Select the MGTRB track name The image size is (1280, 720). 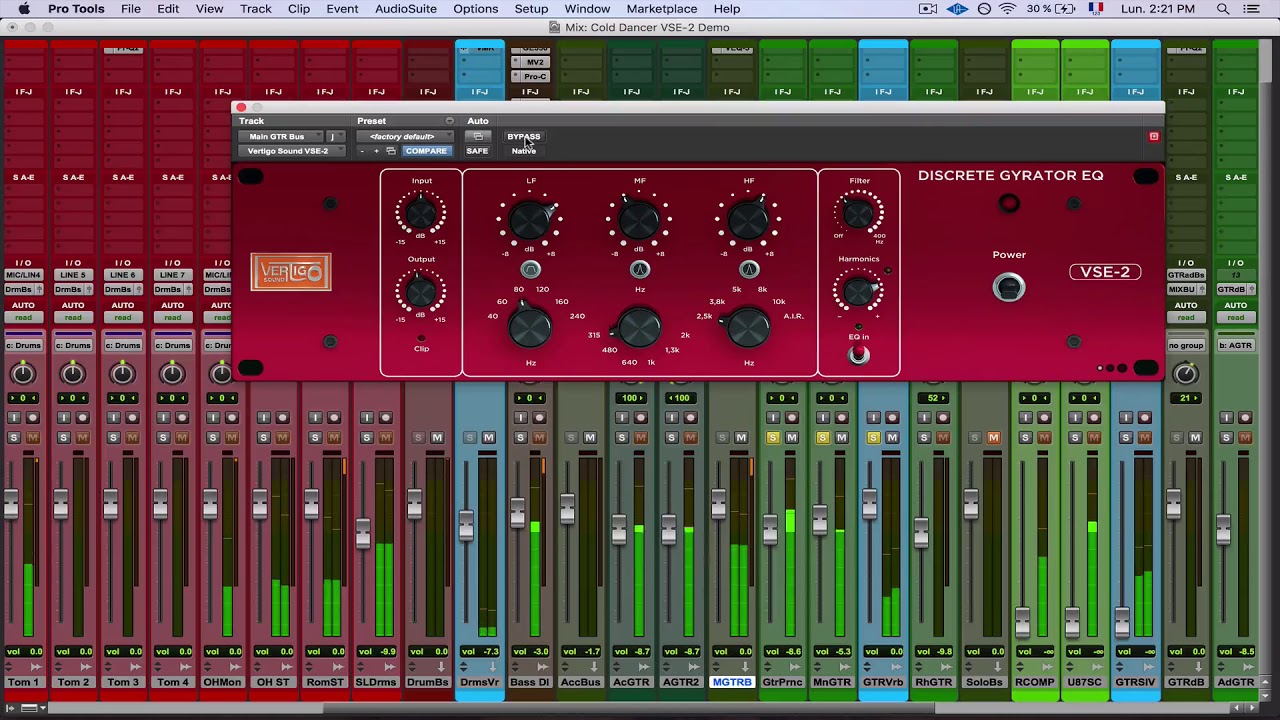[732, 682]
